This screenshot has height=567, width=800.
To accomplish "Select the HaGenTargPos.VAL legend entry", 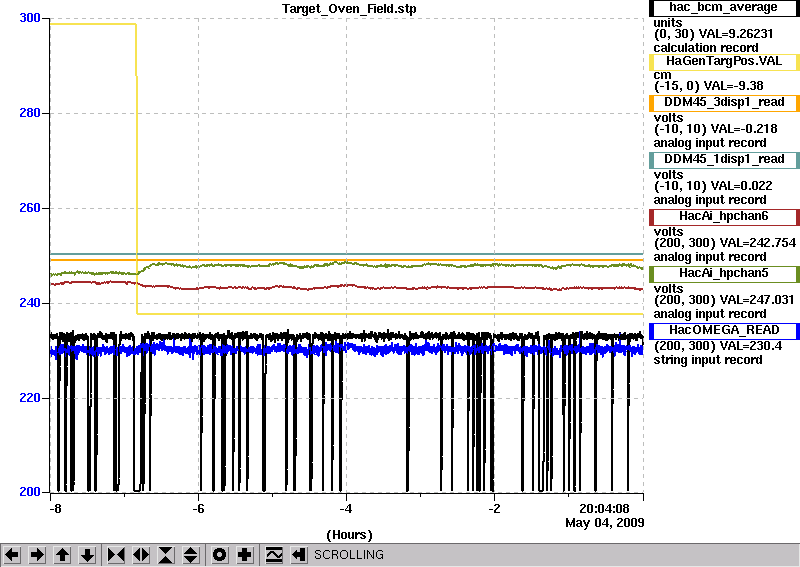I will point(723,62).
